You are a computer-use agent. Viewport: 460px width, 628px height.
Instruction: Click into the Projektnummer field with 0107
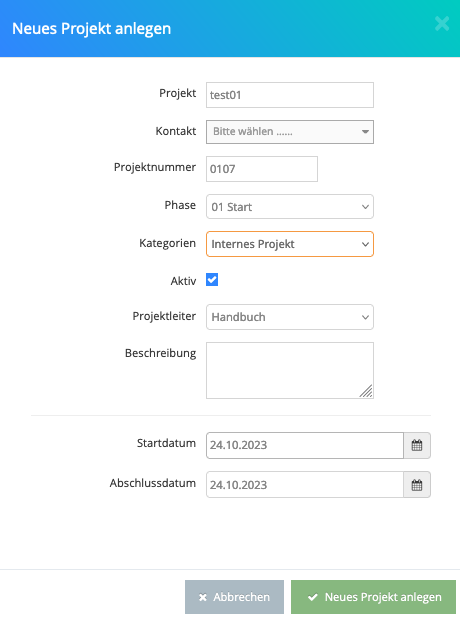[262, 169]
